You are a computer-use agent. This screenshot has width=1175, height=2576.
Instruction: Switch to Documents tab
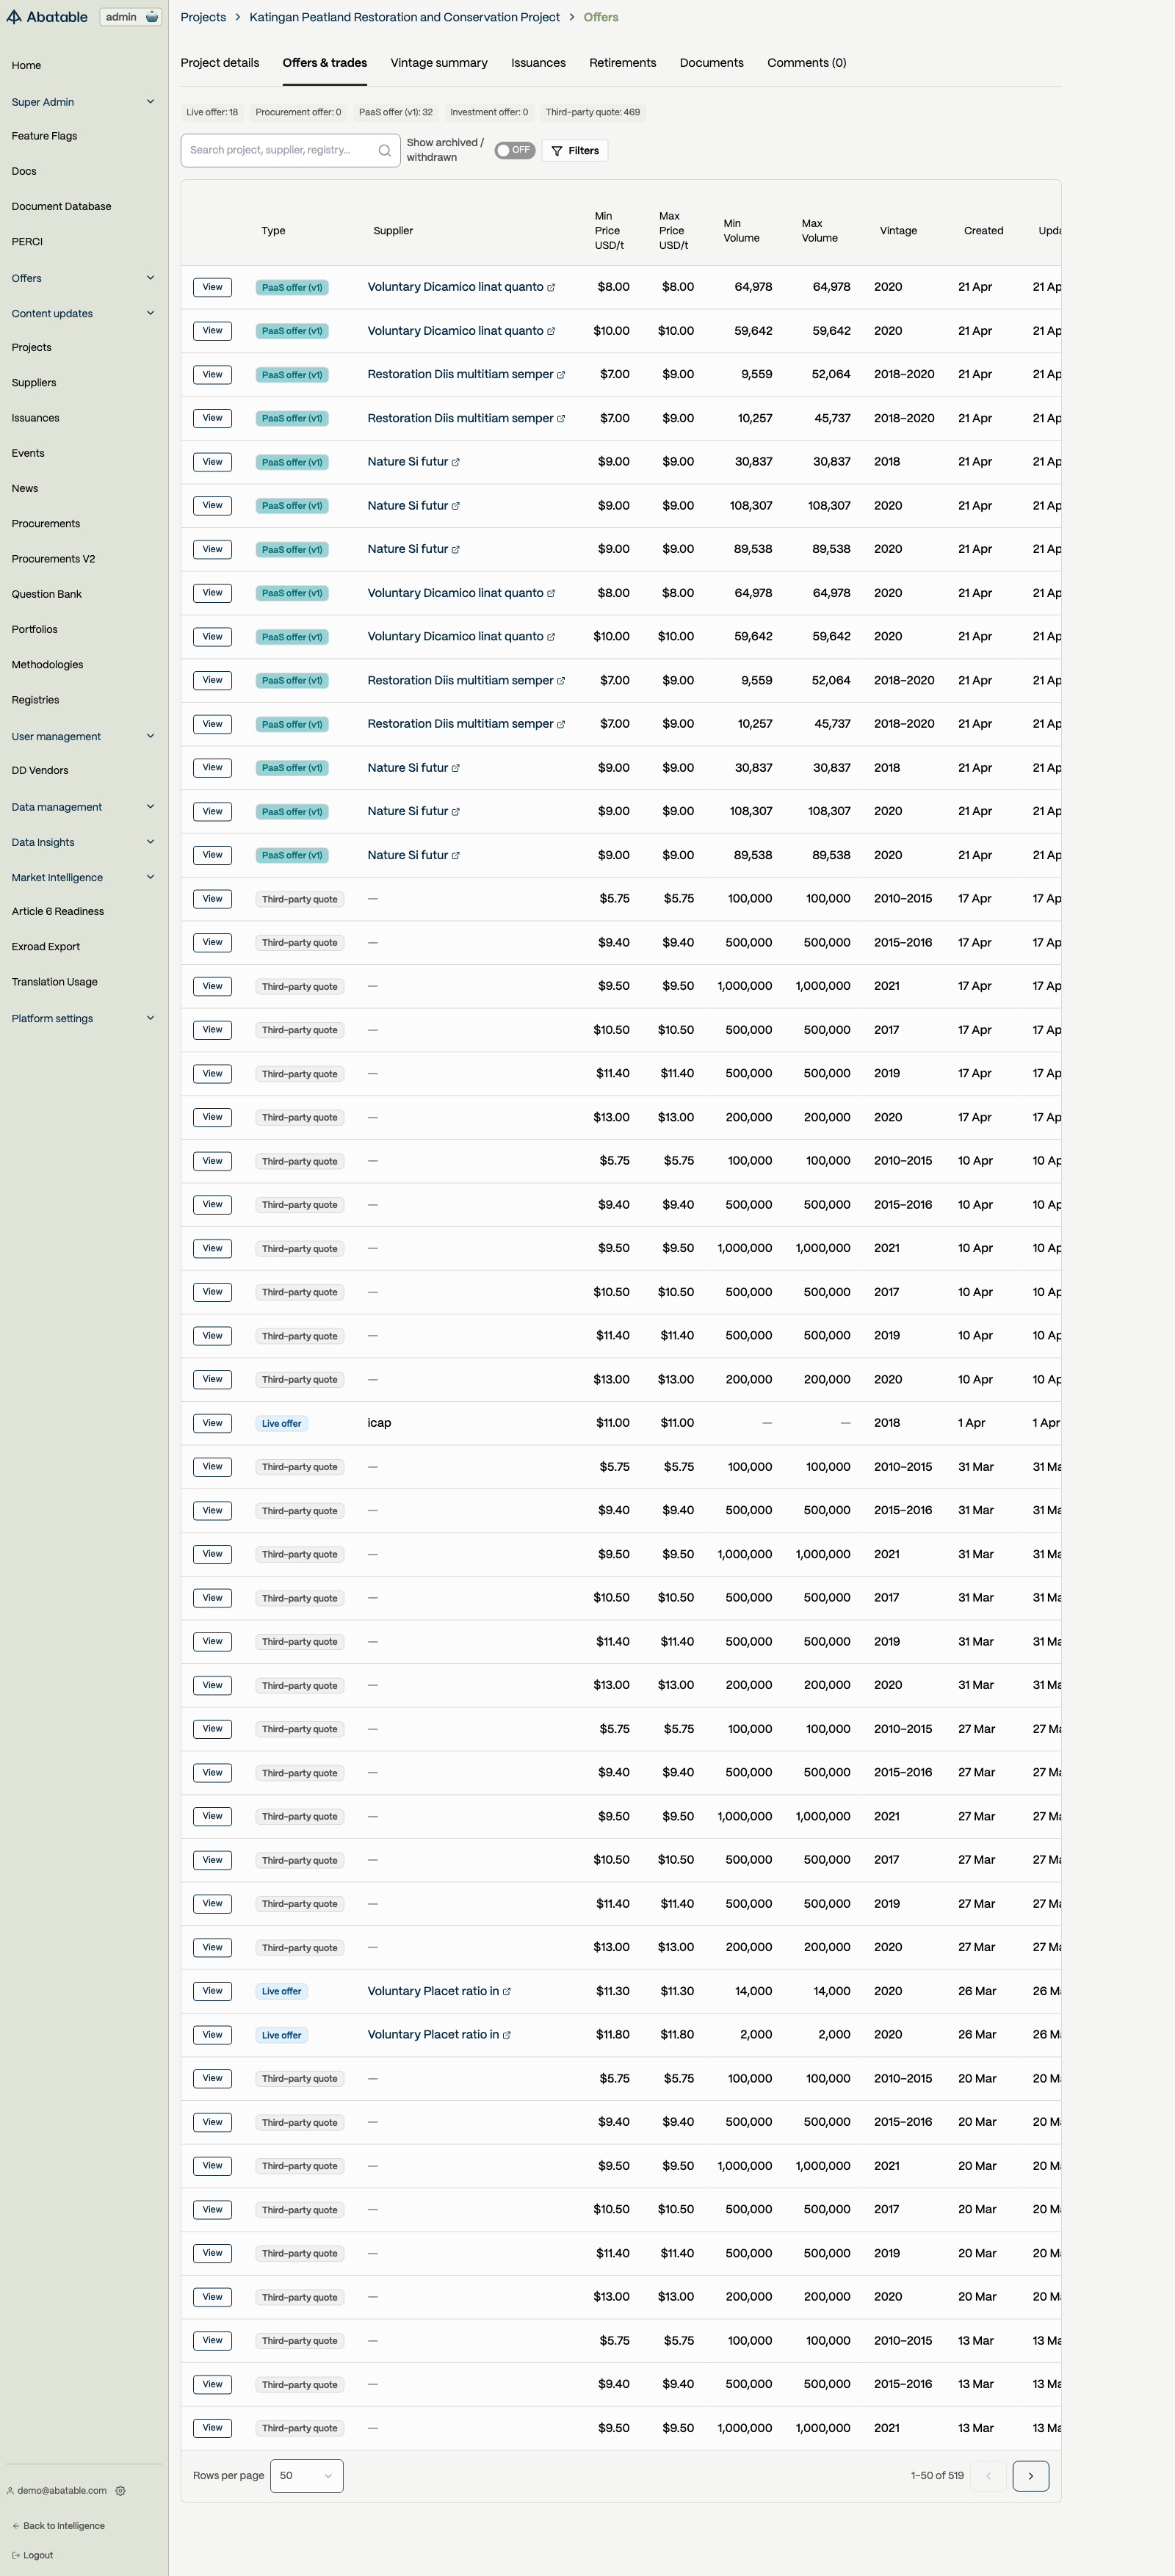711,63
